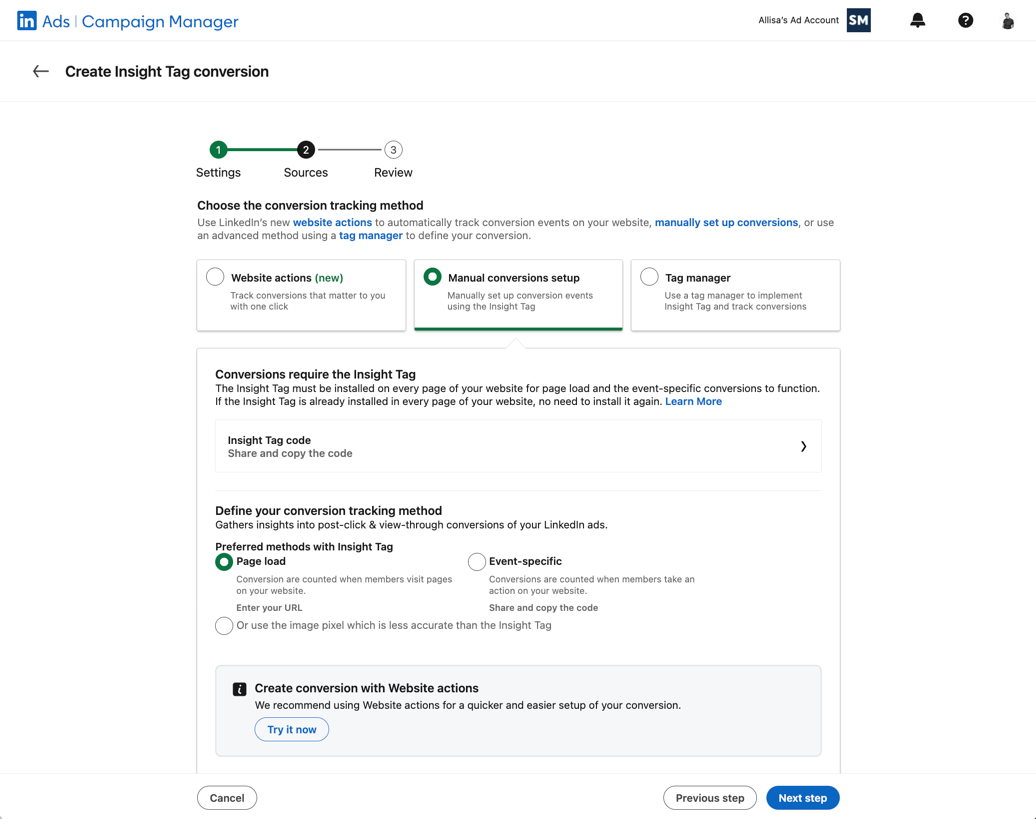The image size is (1036, 819).
Task: Click the Cancel button
Action: [227, 798]
